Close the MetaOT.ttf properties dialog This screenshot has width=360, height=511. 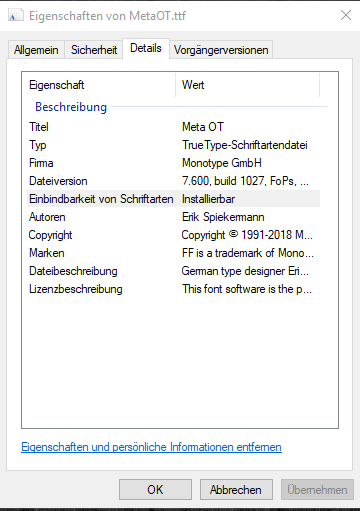click(346, 15)
